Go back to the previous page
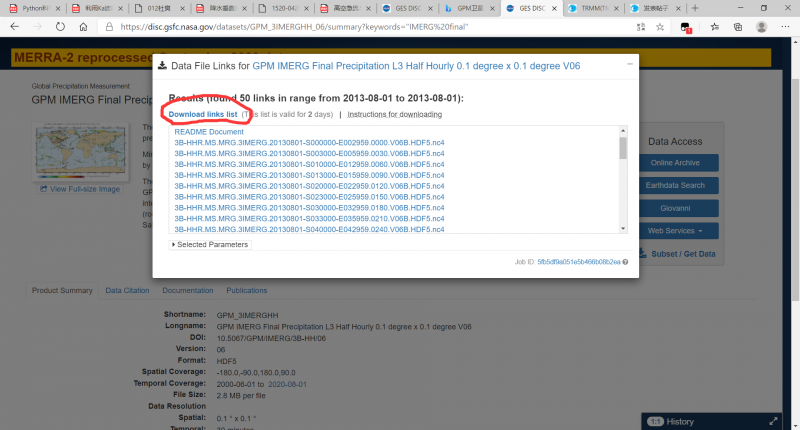Viewport: 800px width, 430px height. coord(15,27)
